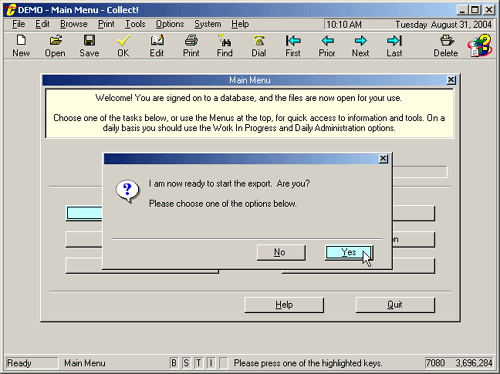Screen dimensions: 500x374
Task: Open the Tools menu
Action: pyautogui.click(x=135, y=24)
